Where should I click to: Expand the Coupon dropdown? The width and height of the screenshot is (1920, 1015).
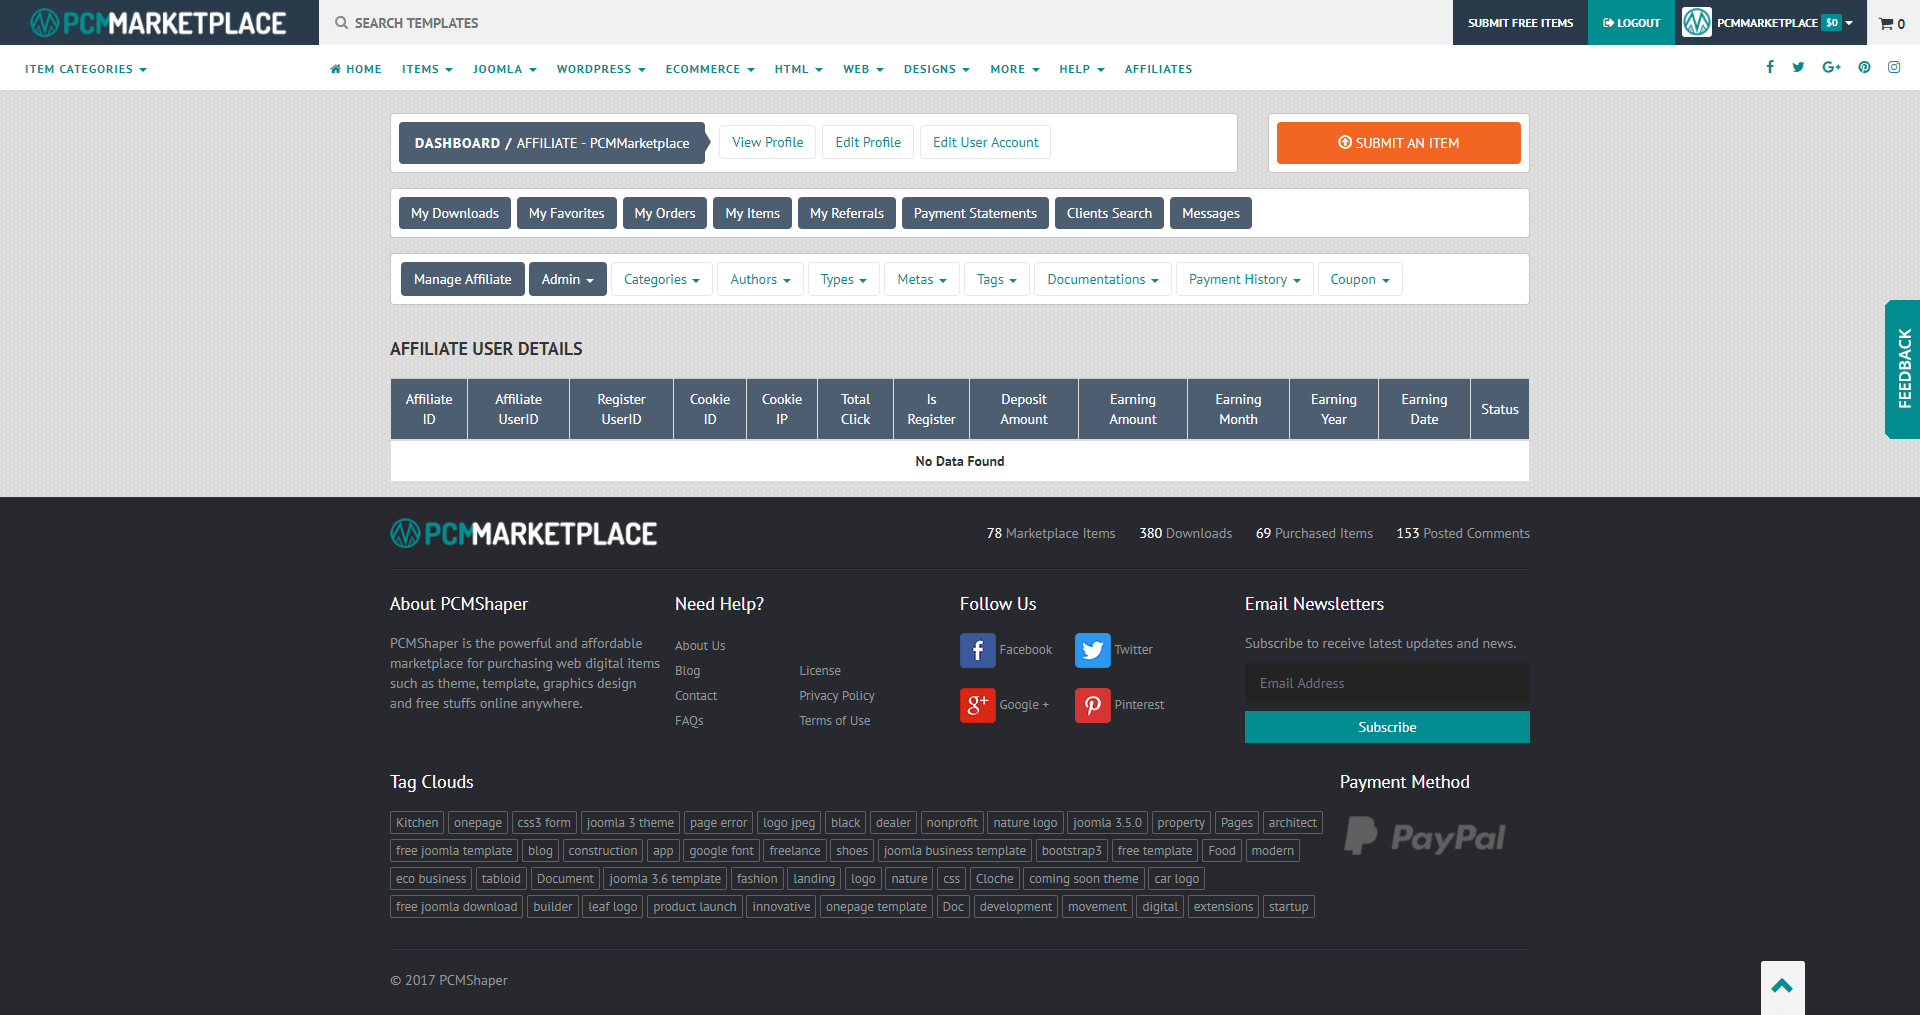click(x=1360, y=279)
